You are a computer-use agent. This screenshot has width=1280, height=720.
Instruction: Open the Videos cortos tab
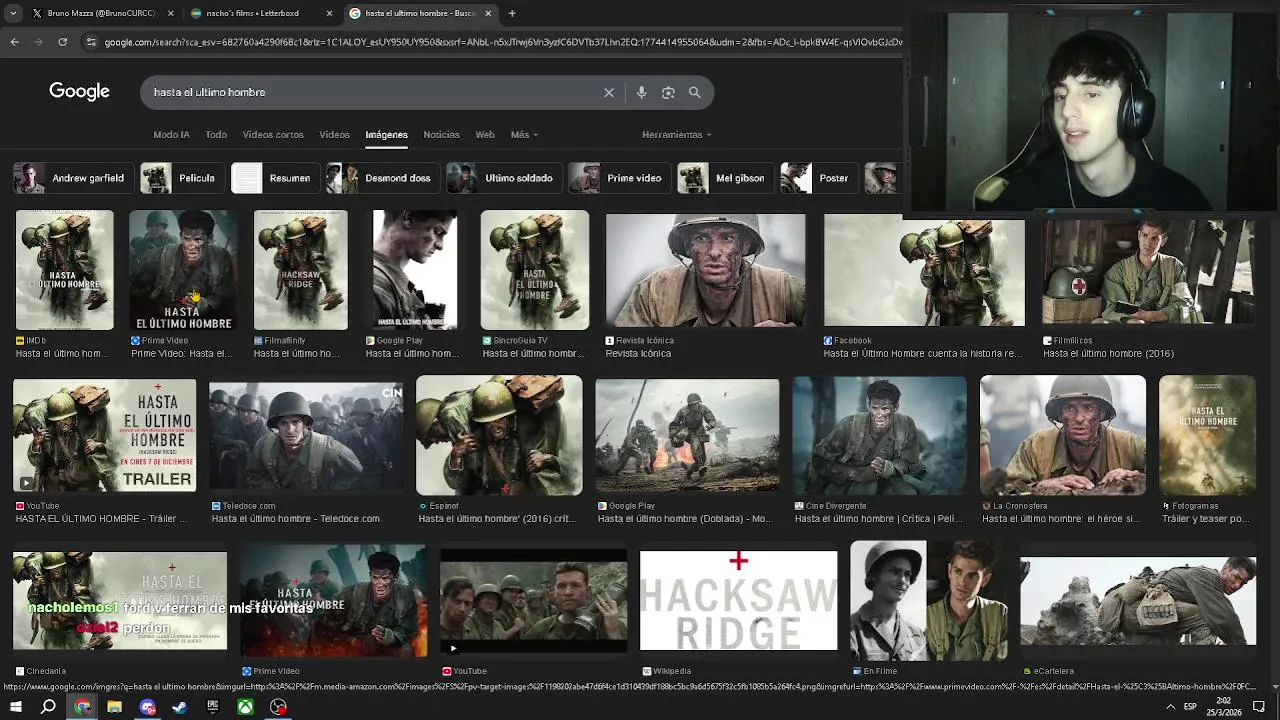coord(273,134)
